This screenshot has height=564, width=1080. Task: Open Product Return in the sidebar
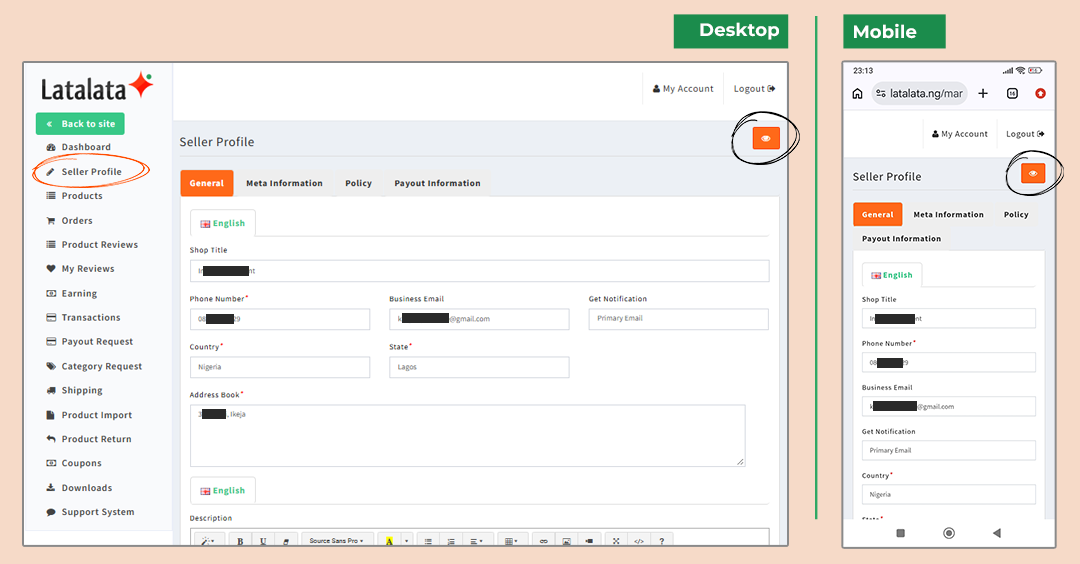tap(88, 439)
